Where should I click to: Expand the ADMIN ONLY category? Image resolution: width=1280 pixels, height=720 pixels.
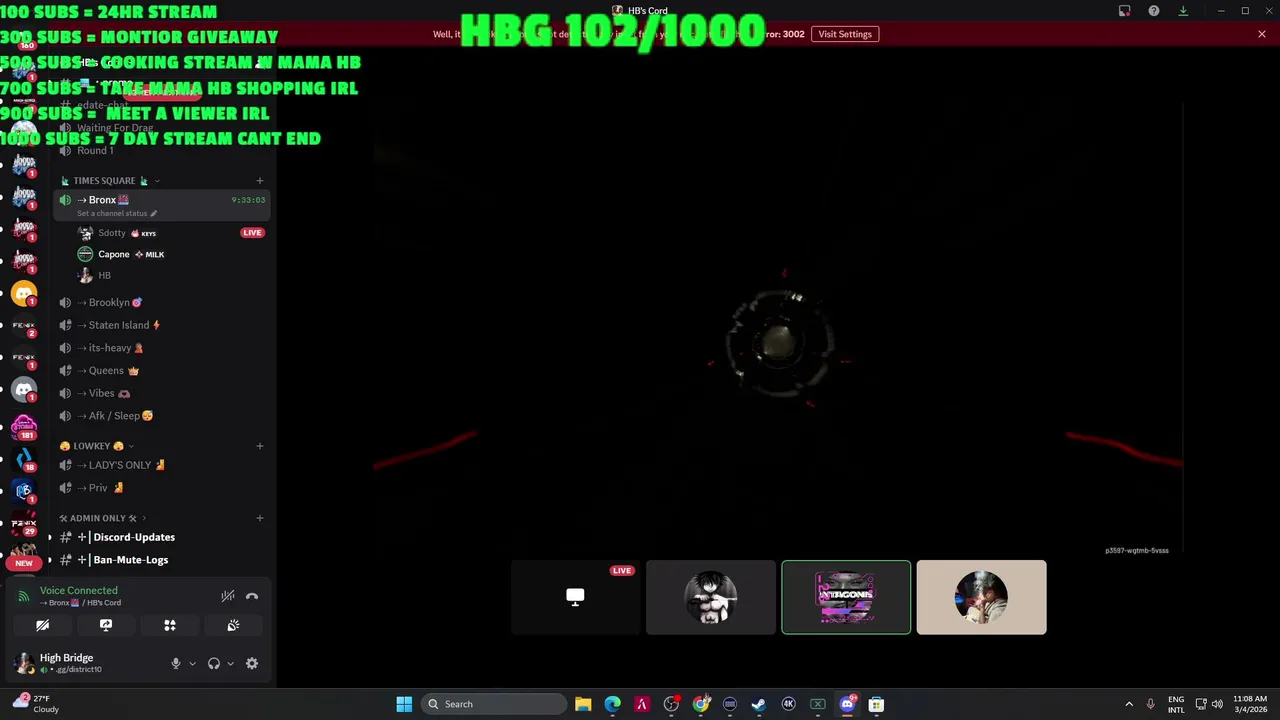click(102, 518)
